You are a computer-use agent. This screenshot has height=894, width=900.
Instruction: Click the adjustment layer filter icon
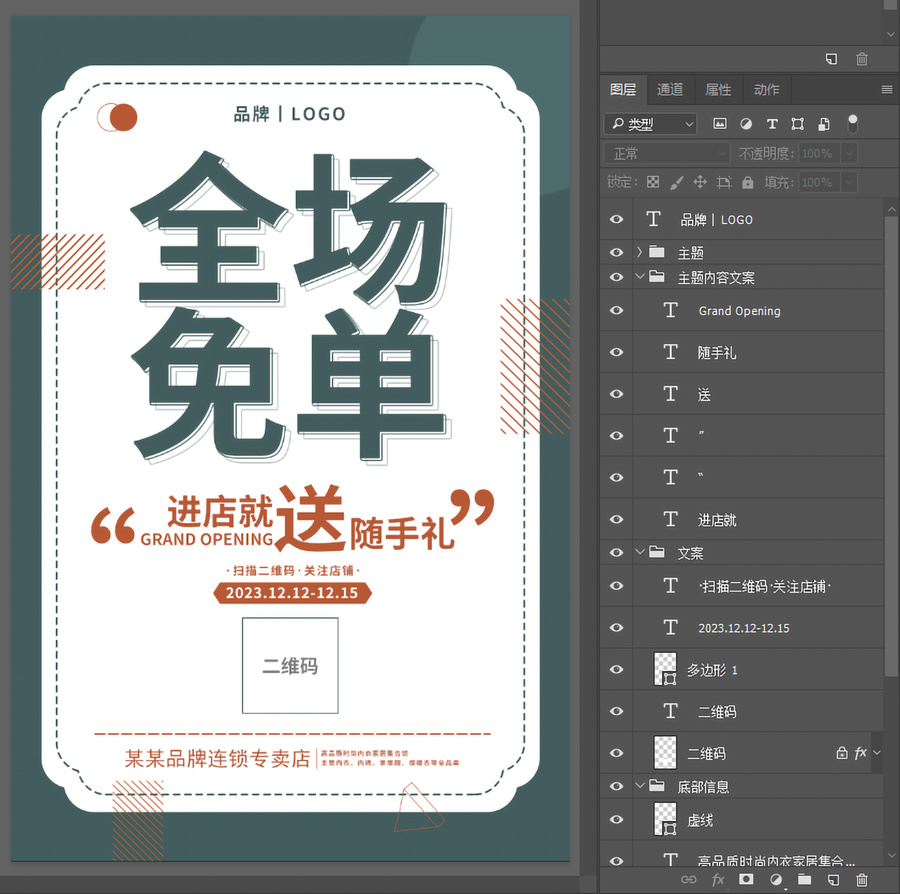(746, 123)
